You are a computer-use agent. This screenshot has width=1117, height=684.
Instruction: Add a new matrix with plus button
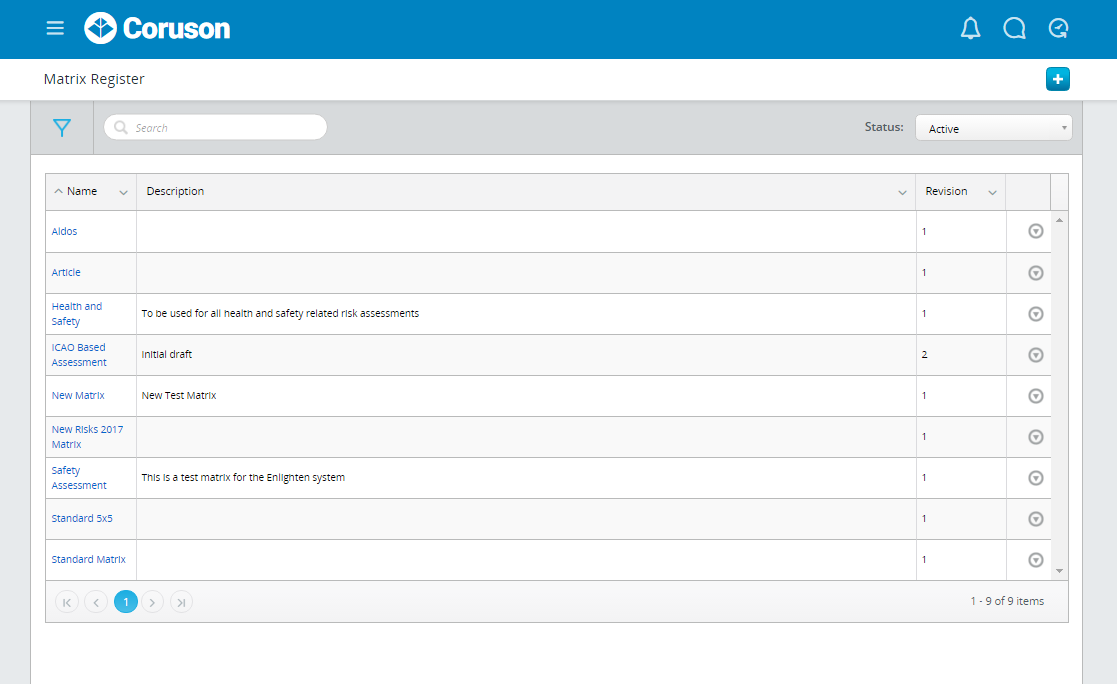(x=1058, y=79)
